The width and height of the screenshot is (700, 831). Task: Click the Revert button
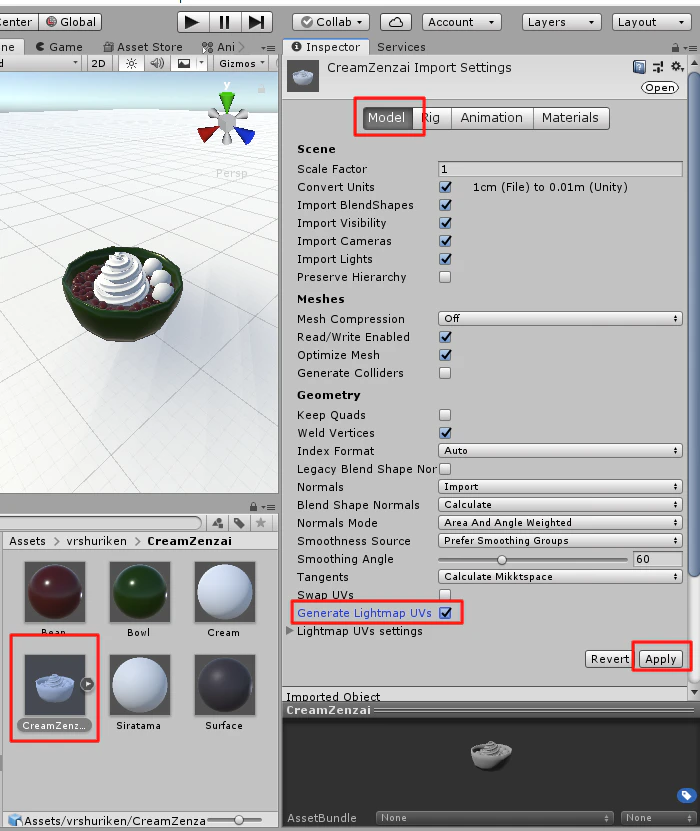click(610, 659)
